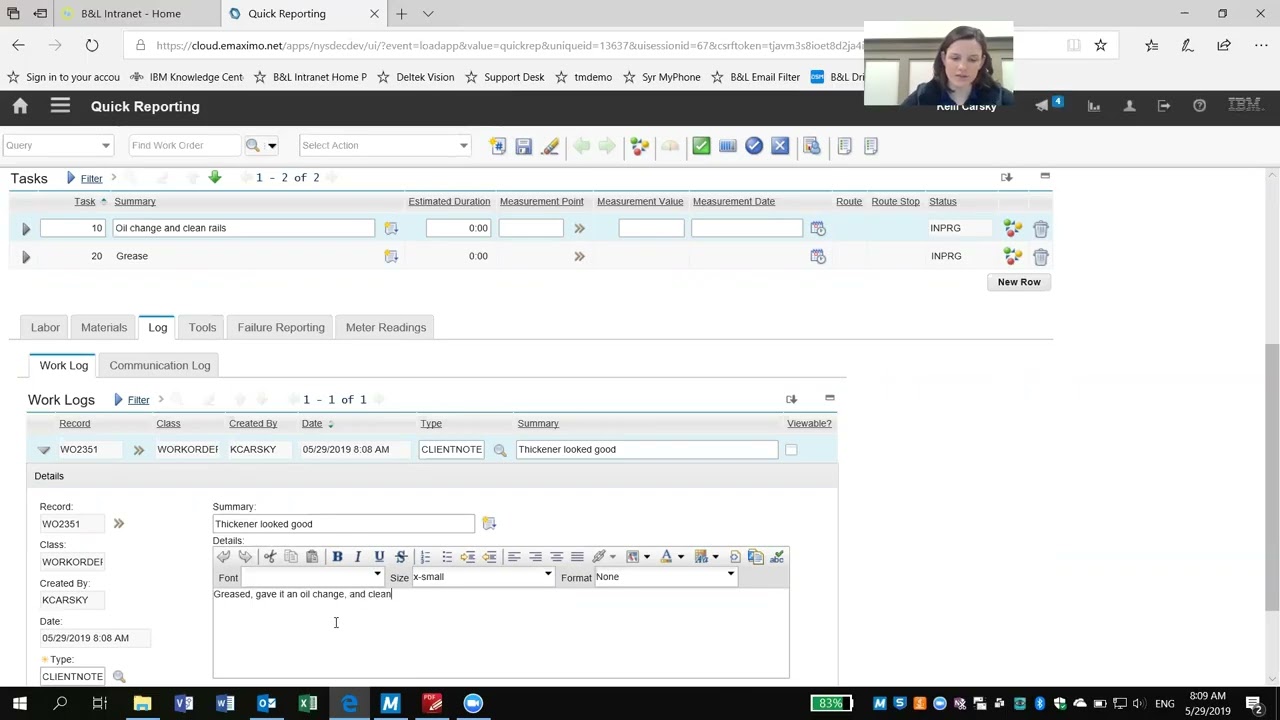This screenshot has height=720, width=1280.
Task: Click the Help question mark icon
Action: click(x=1199, y=105)
